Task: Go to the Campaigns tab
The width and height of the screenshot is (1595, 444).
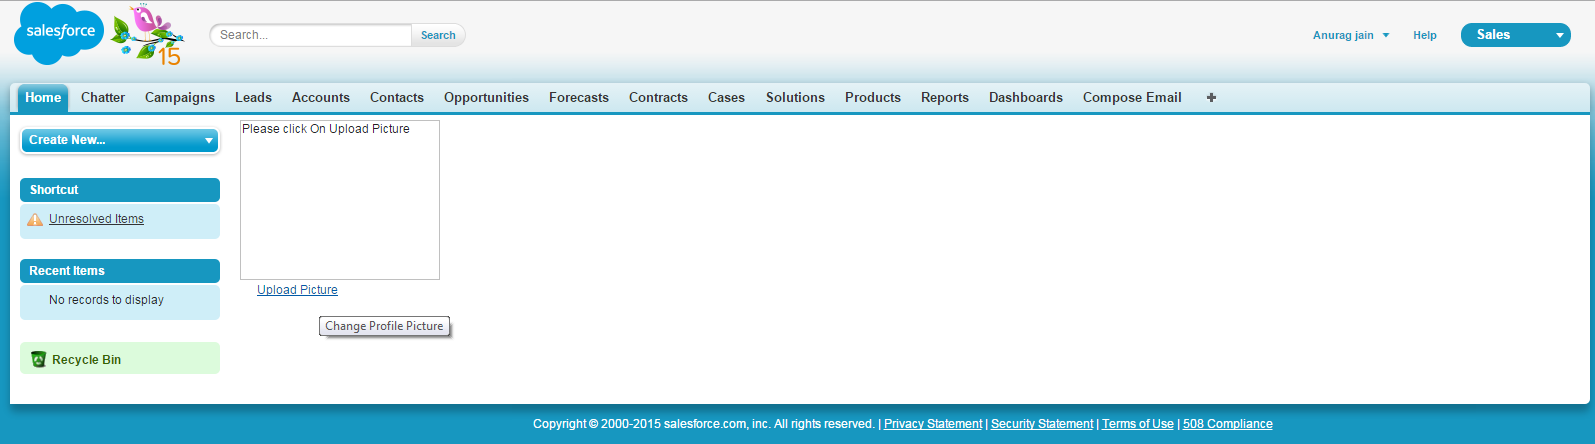Action: pos(180,97)
